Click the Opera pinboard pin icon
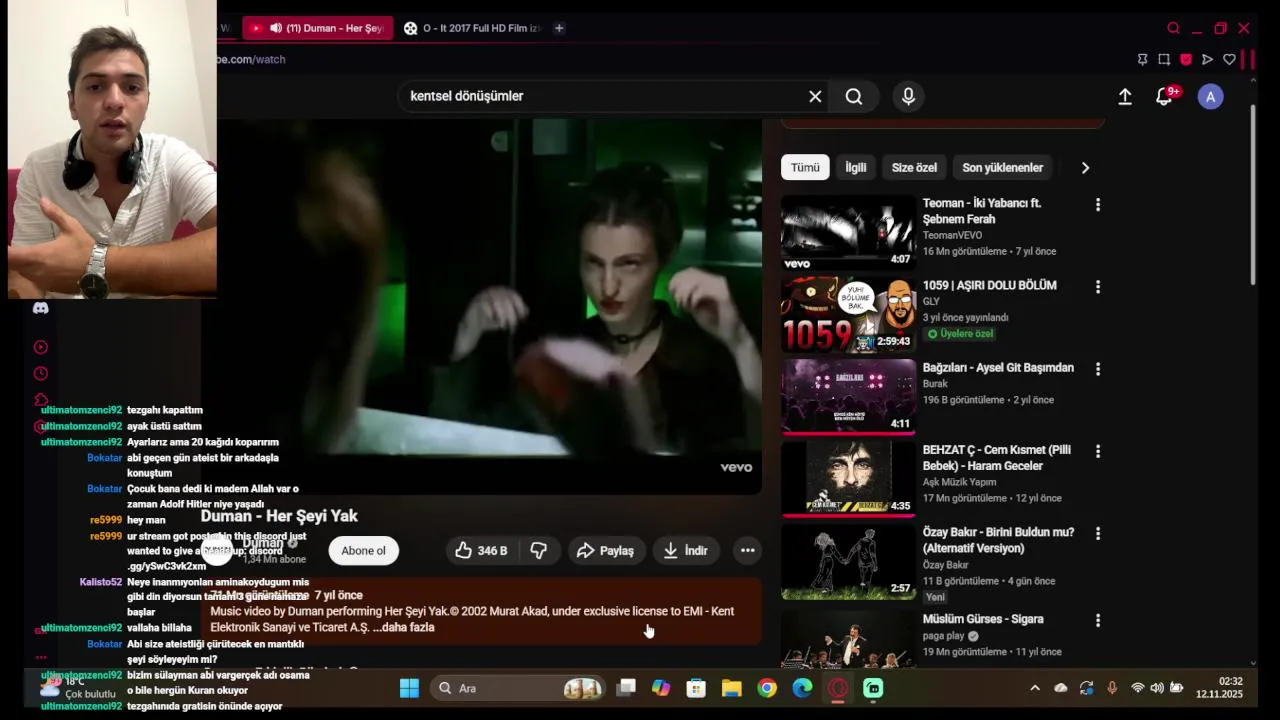Image resolution: width=1280 pixels, height=720 pixels. click(1142, 59)
